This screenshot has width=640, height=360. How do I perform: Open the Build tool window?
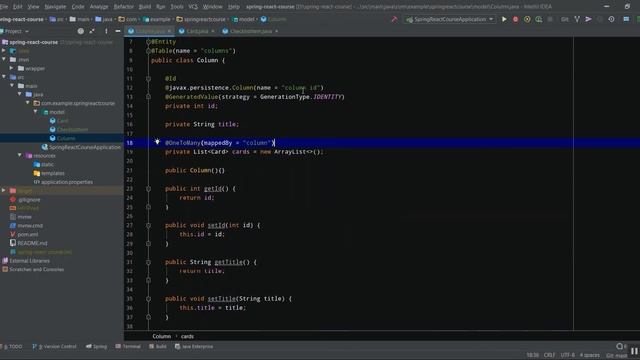point(158,347)
